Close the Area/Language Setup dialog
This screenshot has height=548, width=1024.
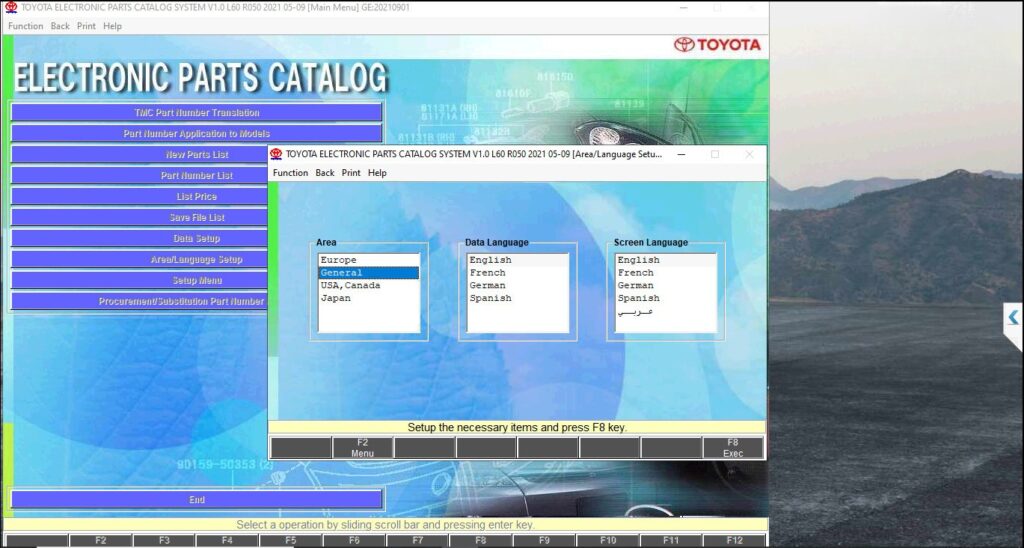click(x=749, y=154)
